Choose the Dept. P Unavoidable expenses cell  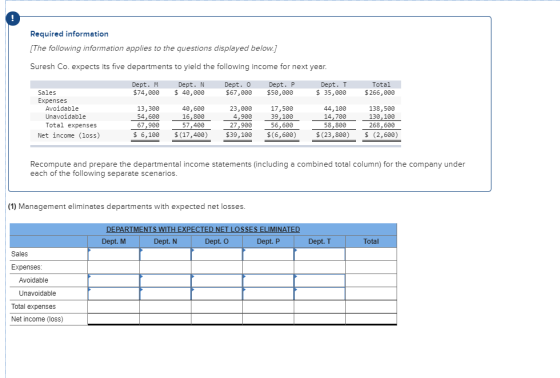268,294
